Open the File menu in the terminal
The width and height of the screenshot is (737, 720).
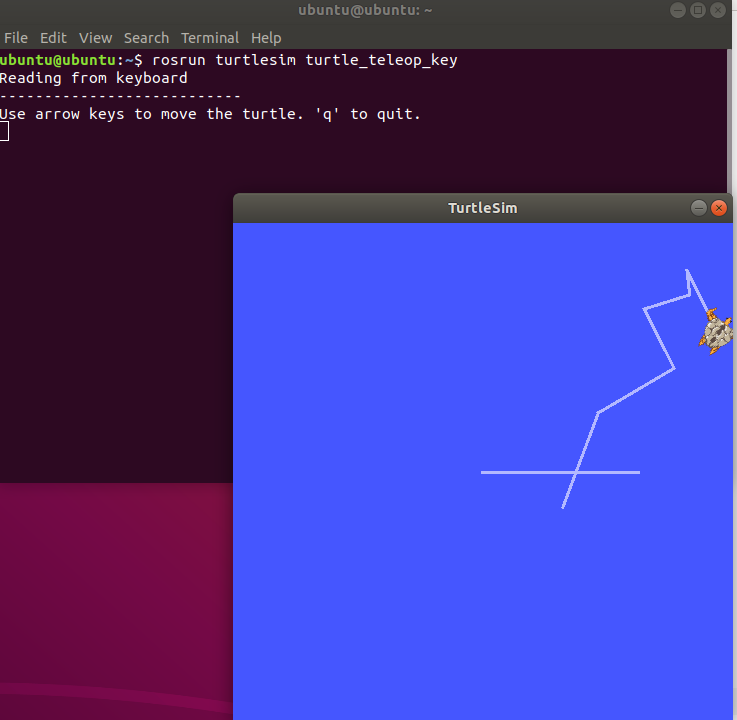tap(16, 38)
